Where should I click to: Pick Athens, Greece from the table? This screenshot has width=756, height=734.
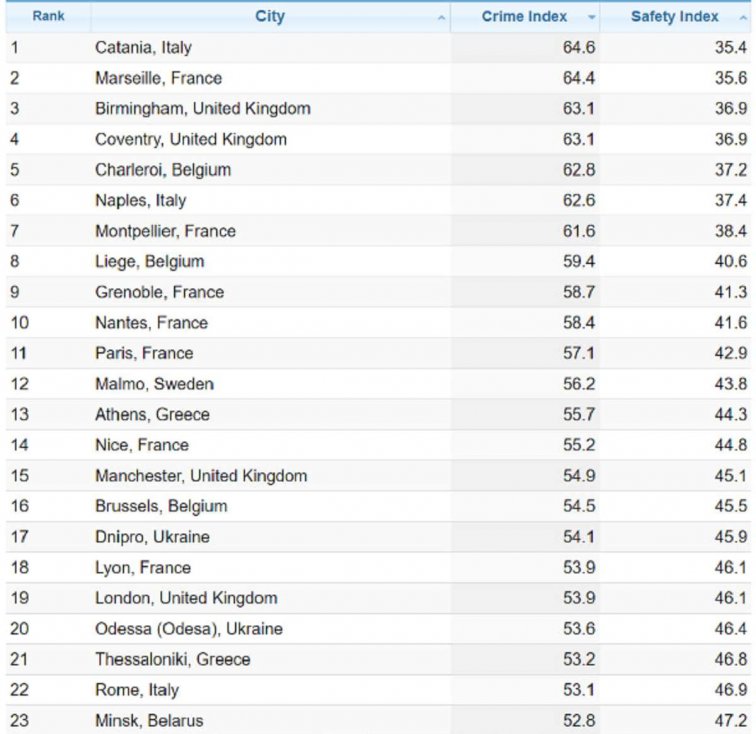(x=152, y=414)
